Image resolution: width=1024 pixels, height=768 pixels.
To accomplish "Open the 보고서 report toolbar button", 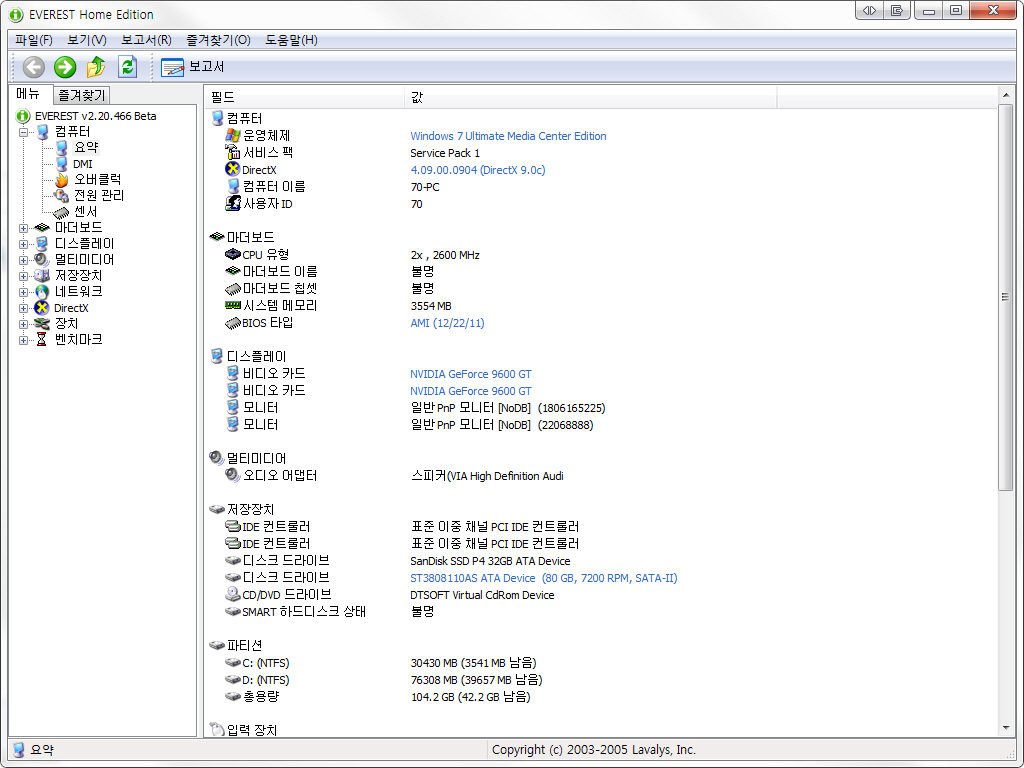I will point(193,67).
